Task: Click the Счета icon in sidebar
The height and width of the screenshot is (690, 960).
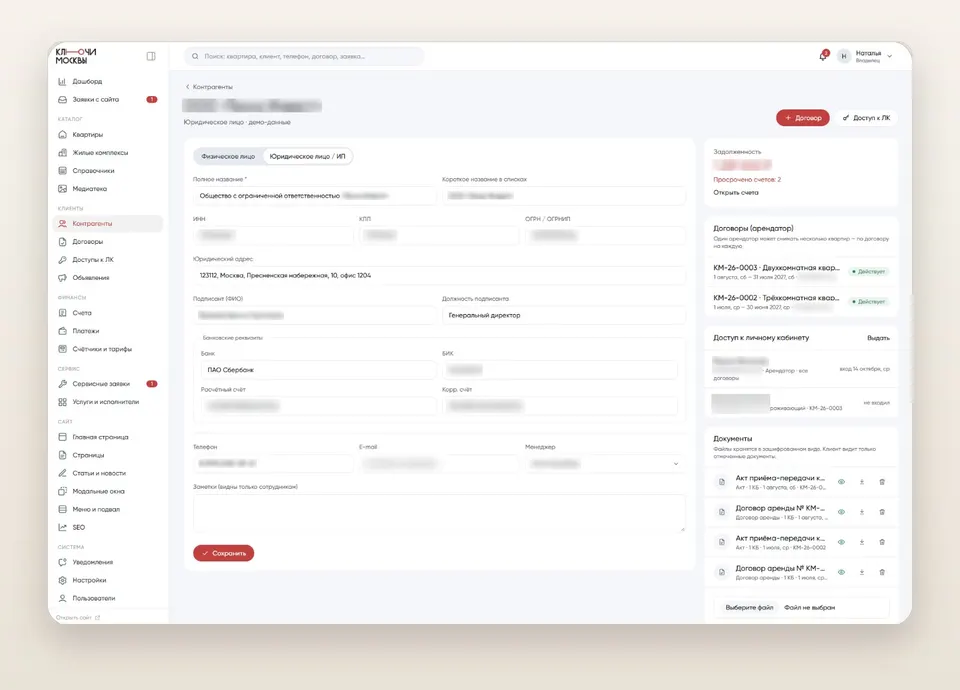Action: pos(62,313)
